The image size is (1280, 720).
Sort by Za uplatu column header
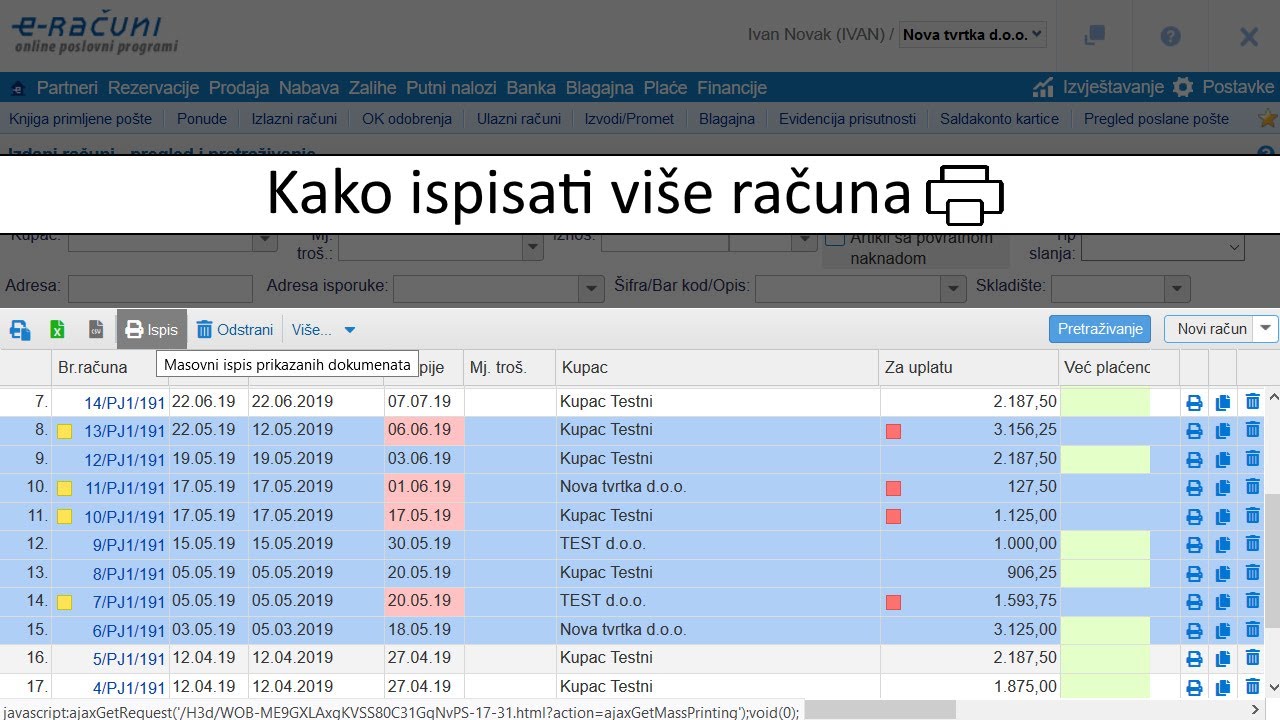point(918,368)
